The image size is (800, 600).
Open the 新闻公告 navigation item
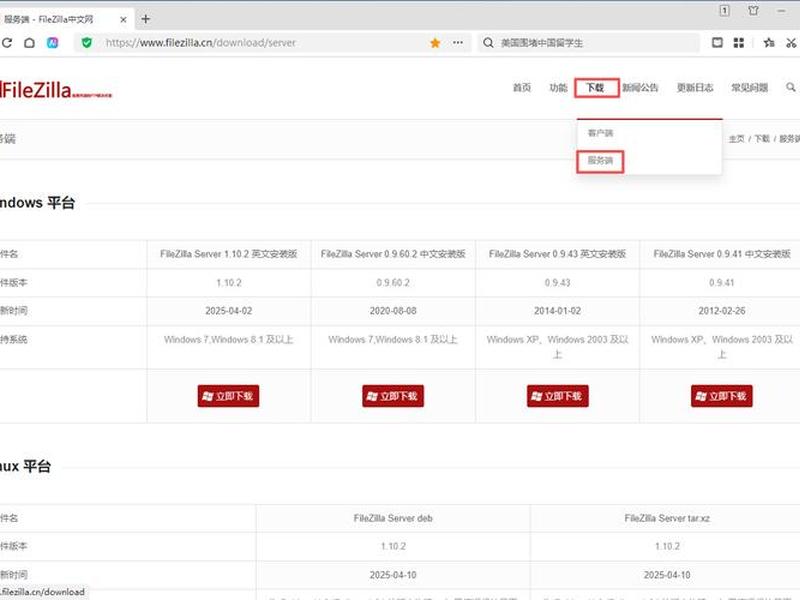[x=640, y=88]
